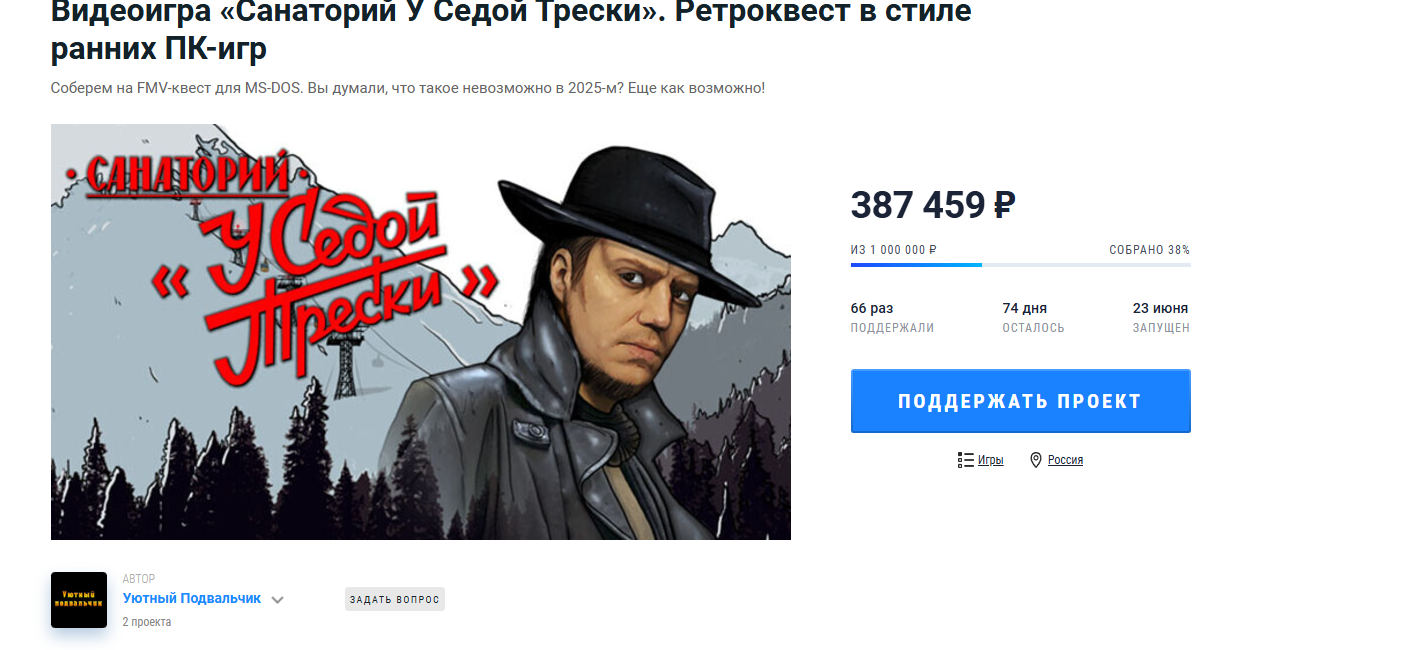
Task: Open the Уютный Подвальчик author name link
Action: (192, 598)
